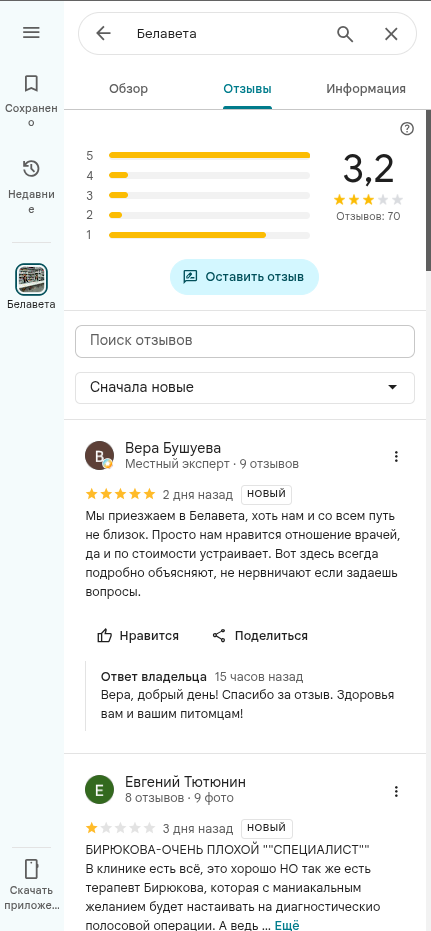Open the Recents history sidebar item
The image size is (431, 931).
31,186
